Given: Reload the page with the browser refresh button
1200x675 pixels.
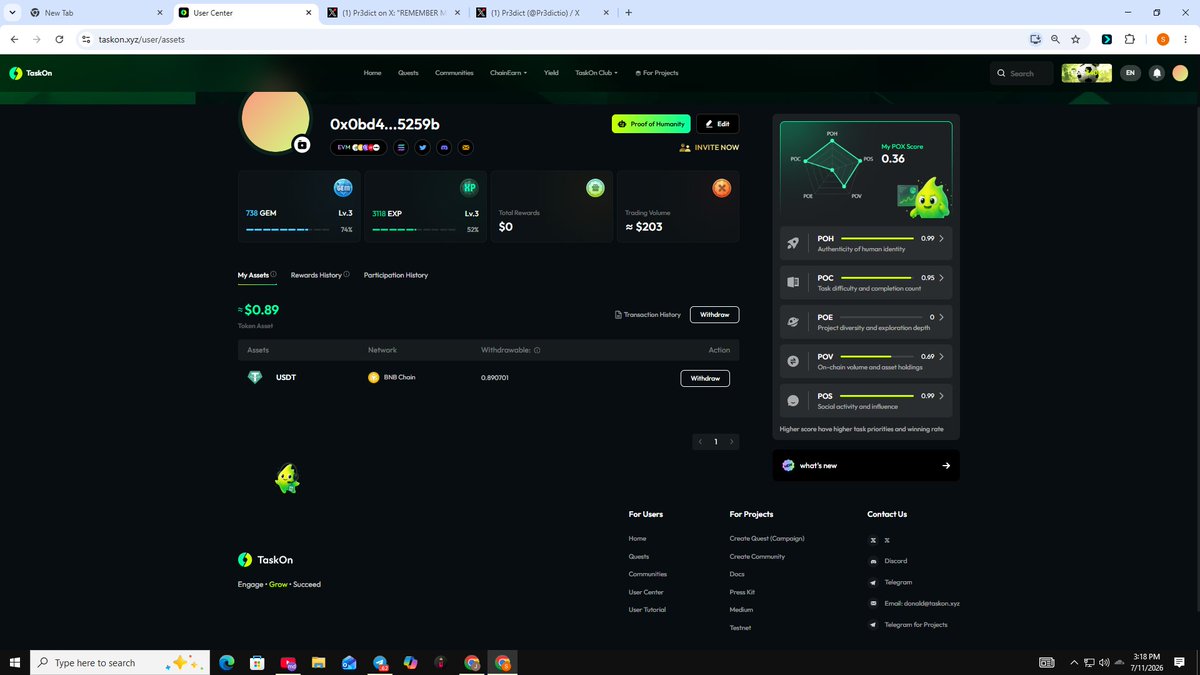Looking at the screenshot, I should coord(60,39).
